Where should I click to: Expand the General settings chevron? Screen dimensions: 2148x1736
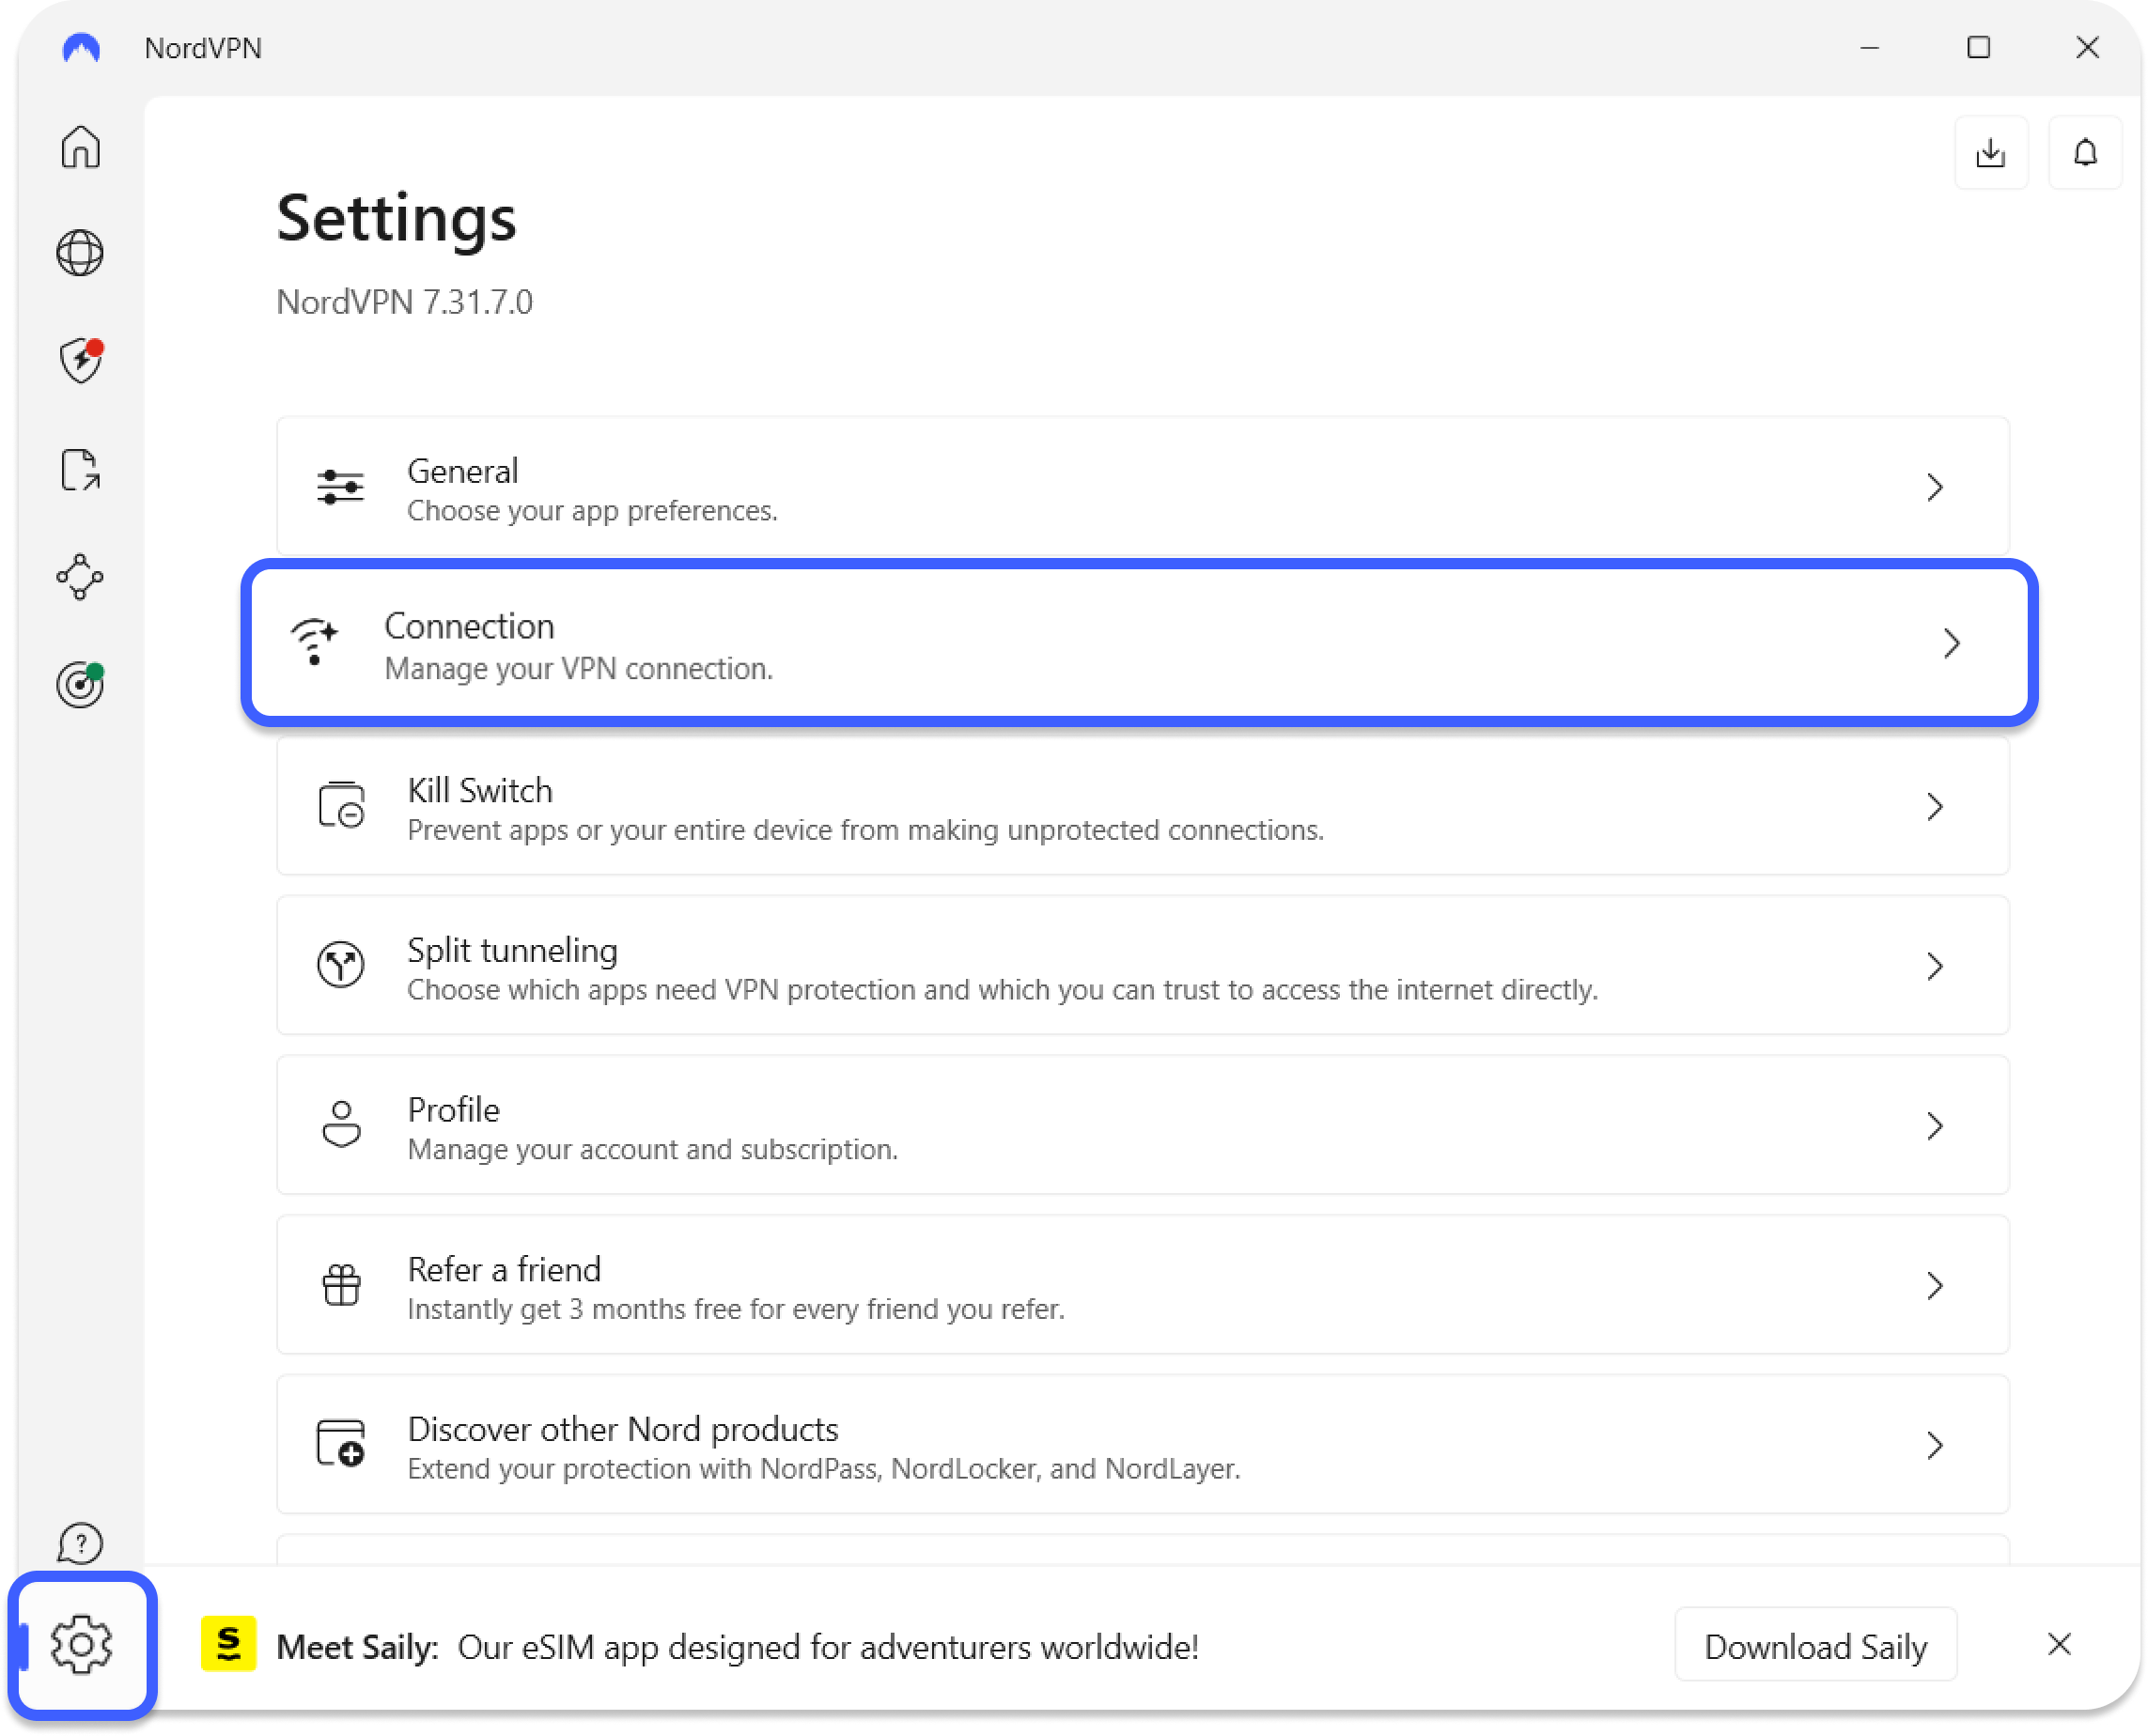tap(1934, 488)
